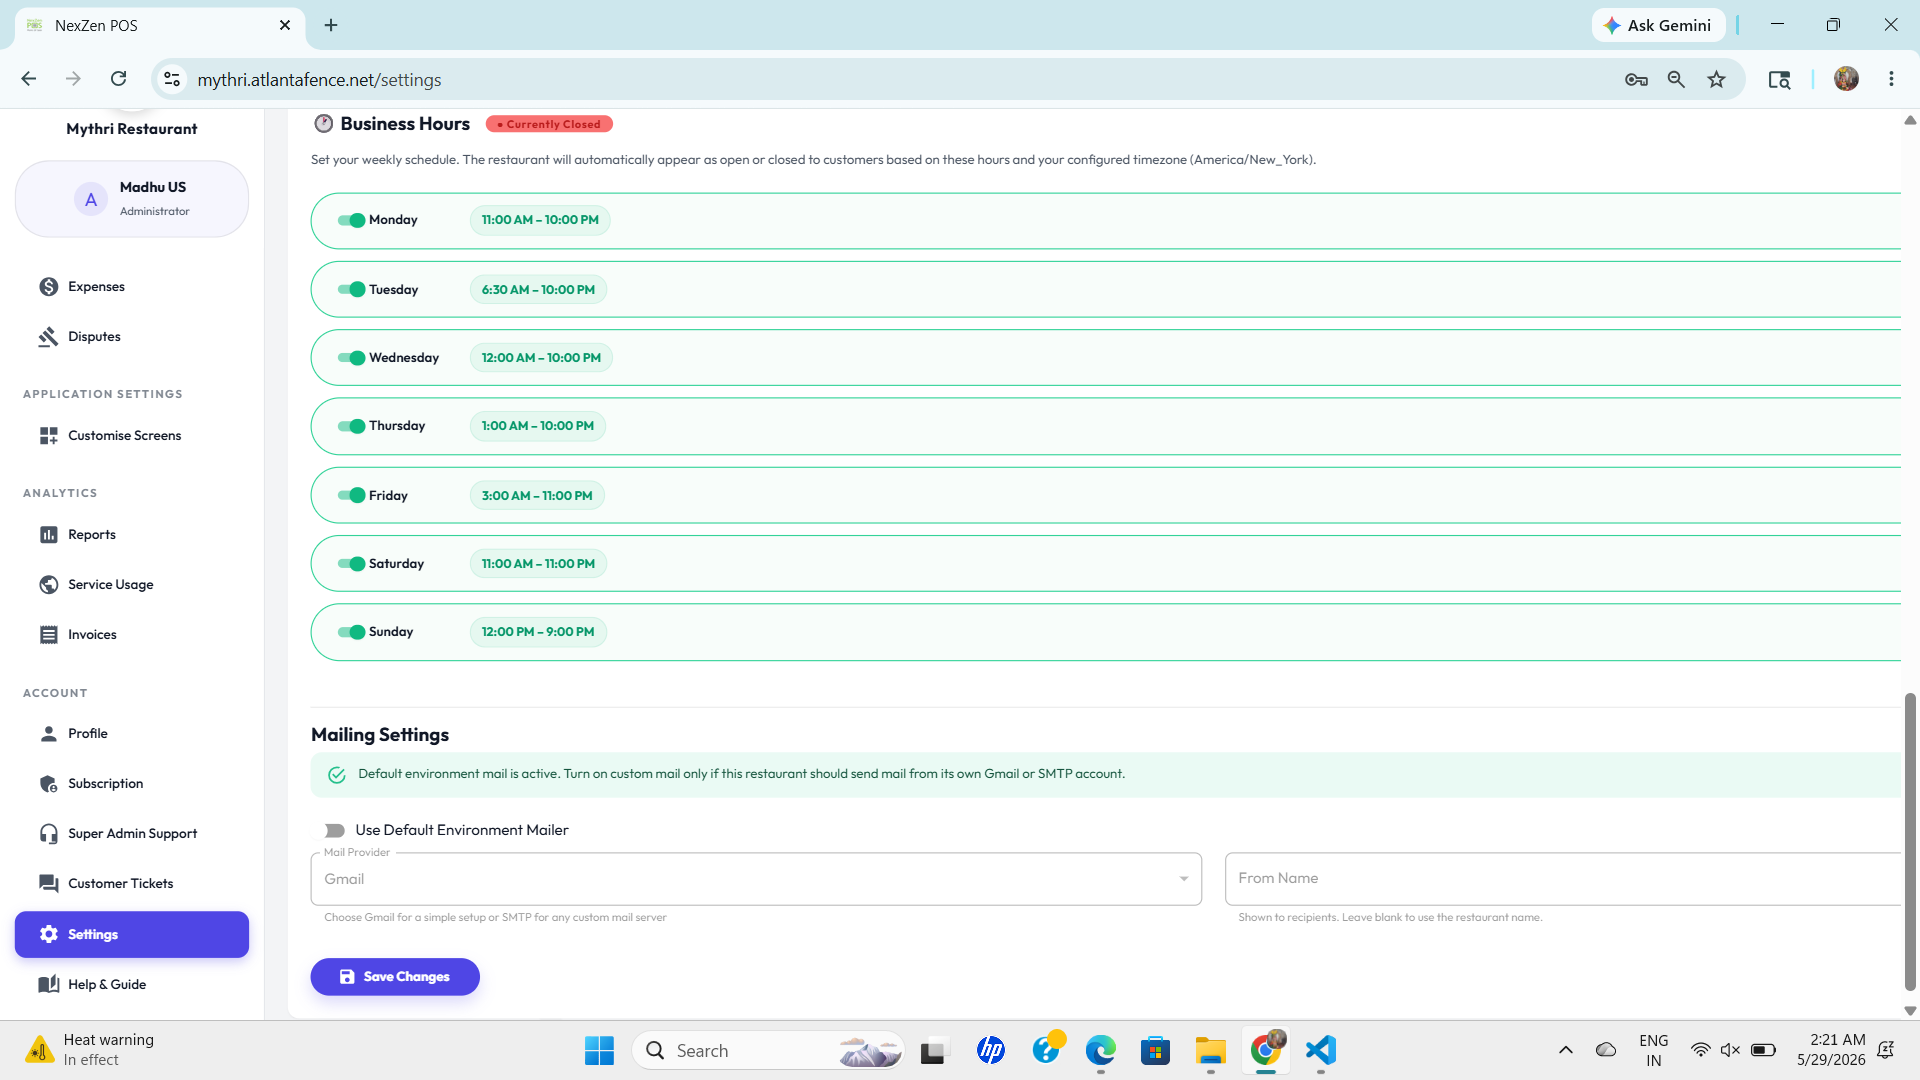
Task: Click the Ask Gemini button
Action: tap(1658, 25)
